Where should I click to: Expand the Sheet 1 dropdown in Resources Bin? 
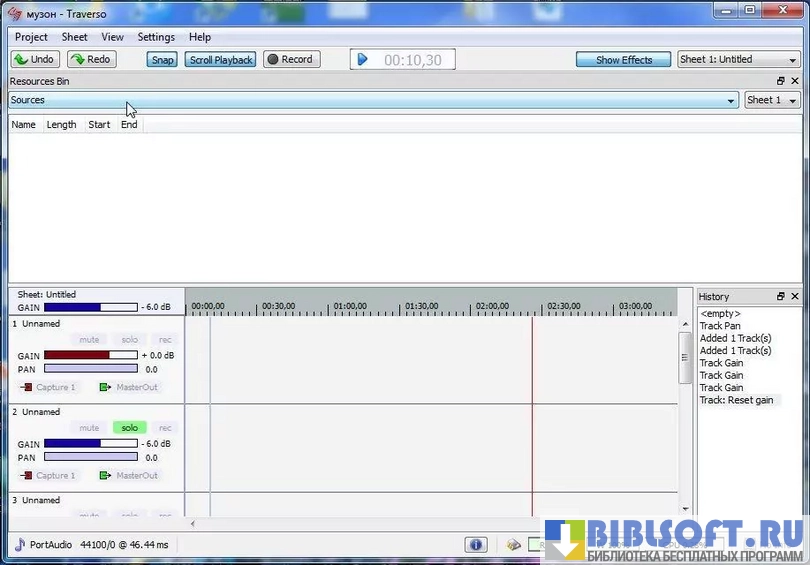773,100
